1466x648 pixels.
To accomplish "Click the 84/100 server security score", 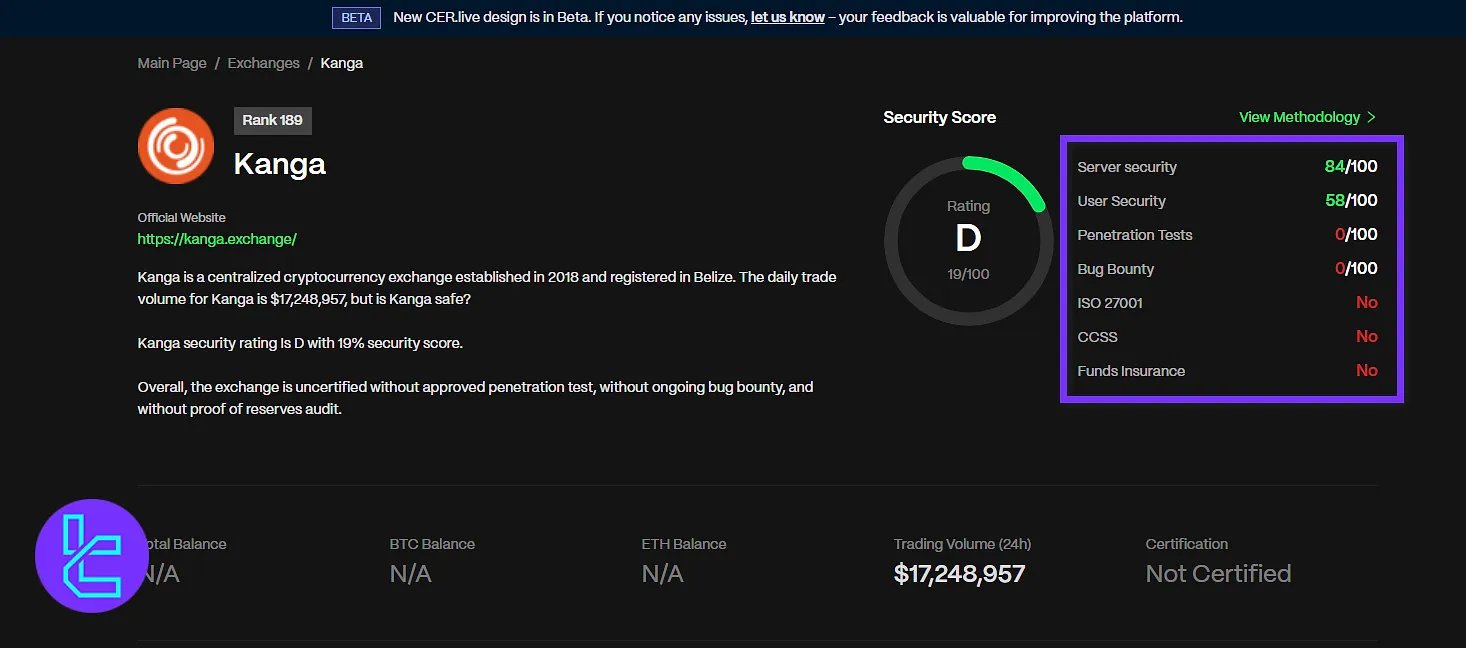I will (x=1351, y=167).
